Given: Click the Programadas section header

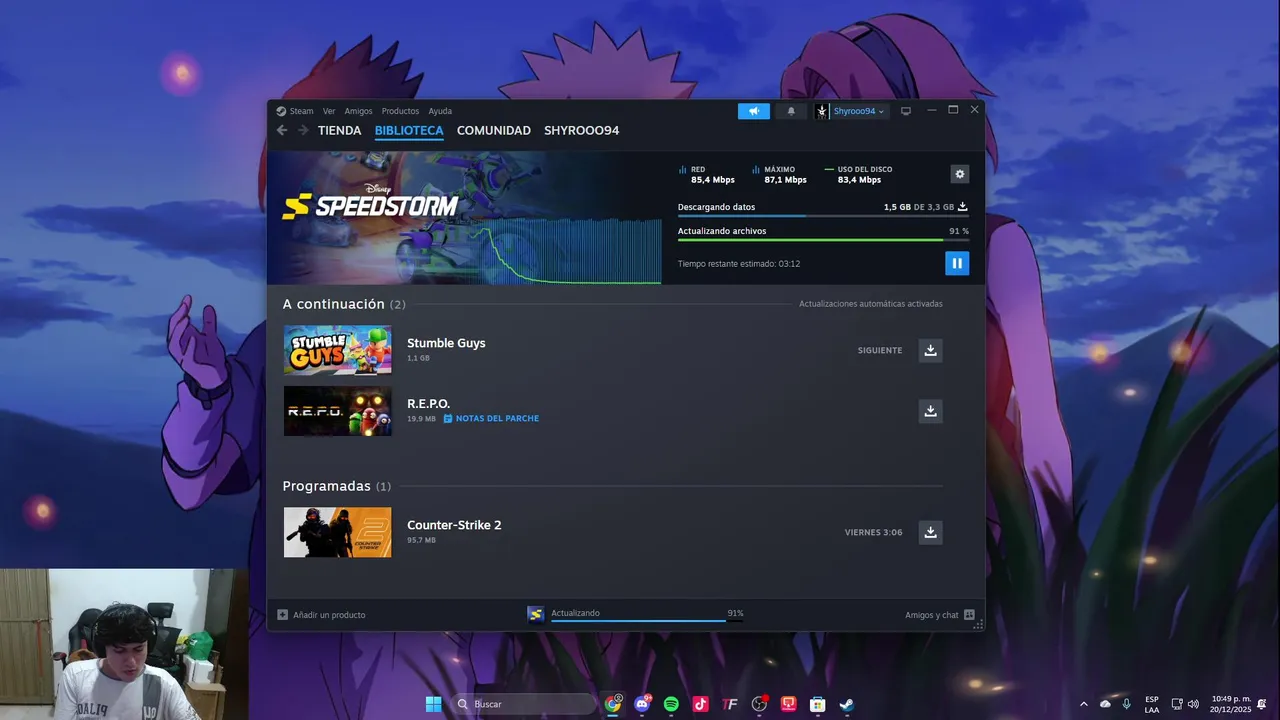Looking at the screenshot, I should (336, 486).
